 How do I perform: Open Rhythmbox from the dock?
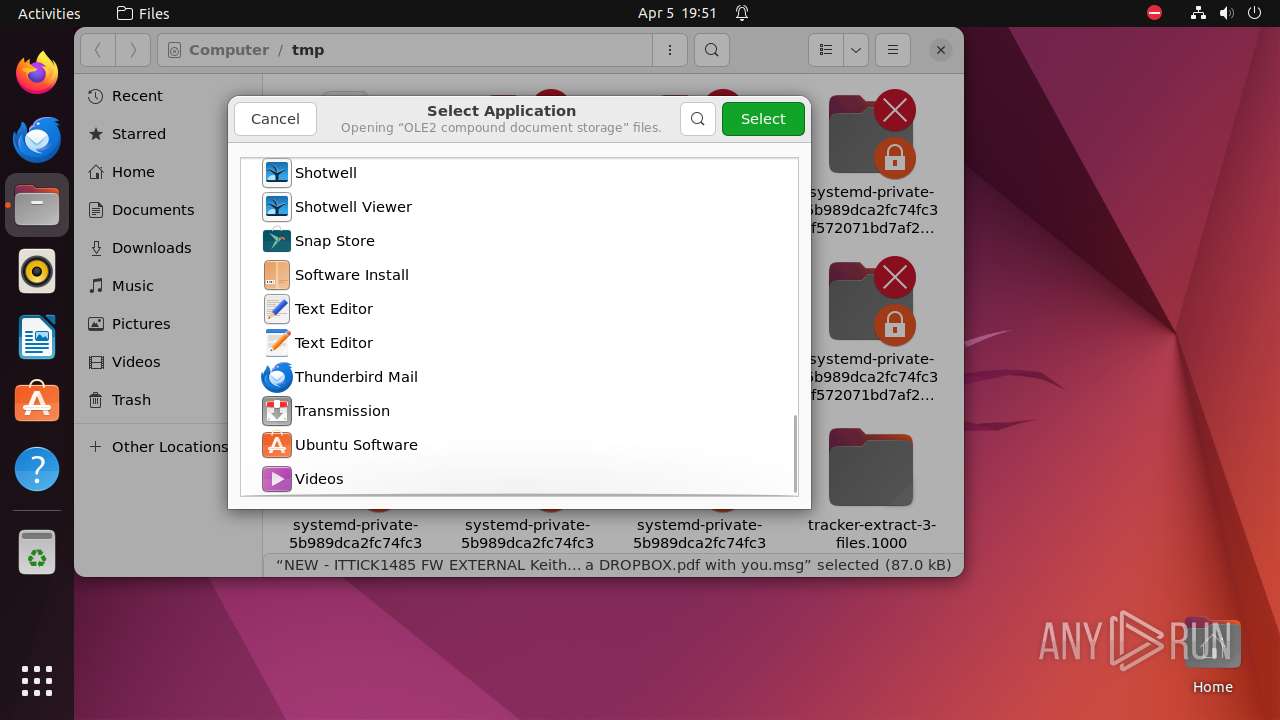tap(37, 271)
